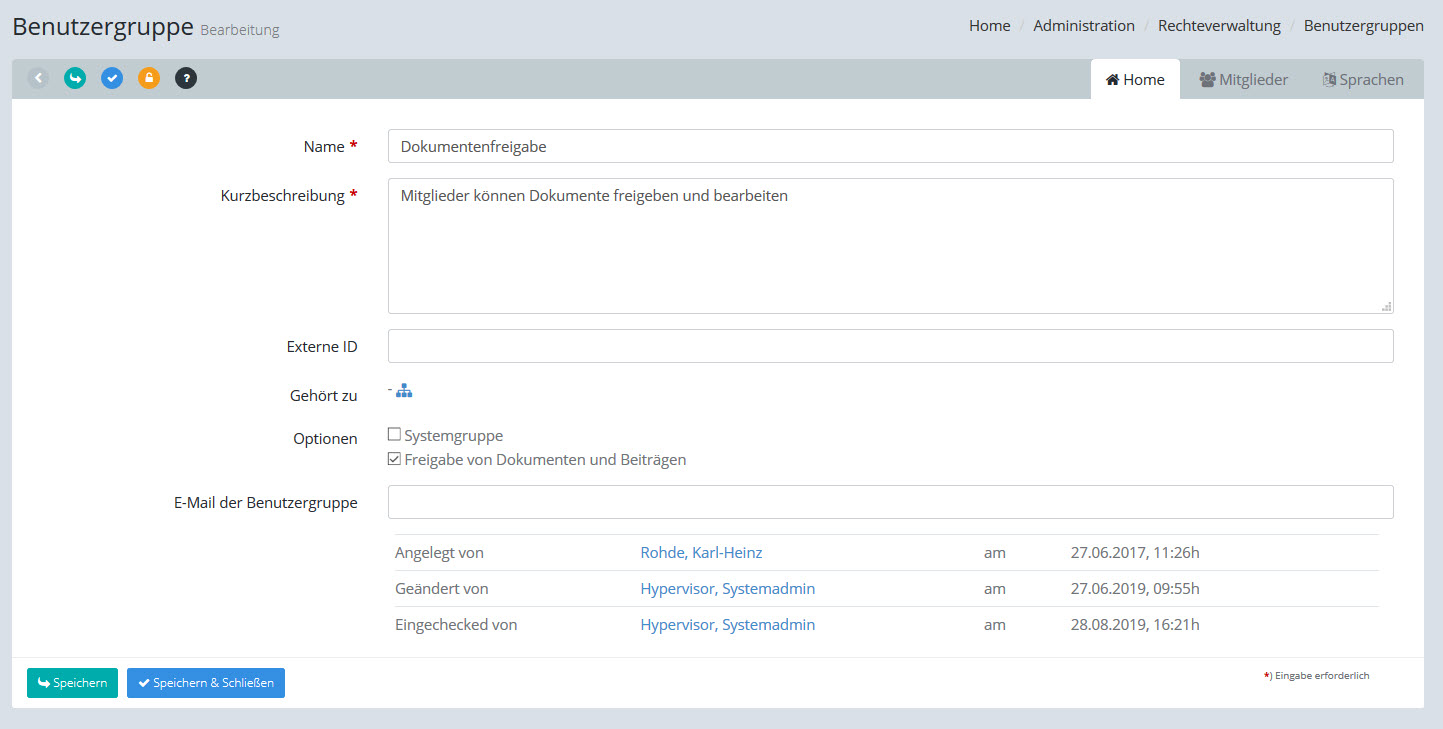Click into the Name input field
The height and width of the screenshot is (729, 1443).
890,146
